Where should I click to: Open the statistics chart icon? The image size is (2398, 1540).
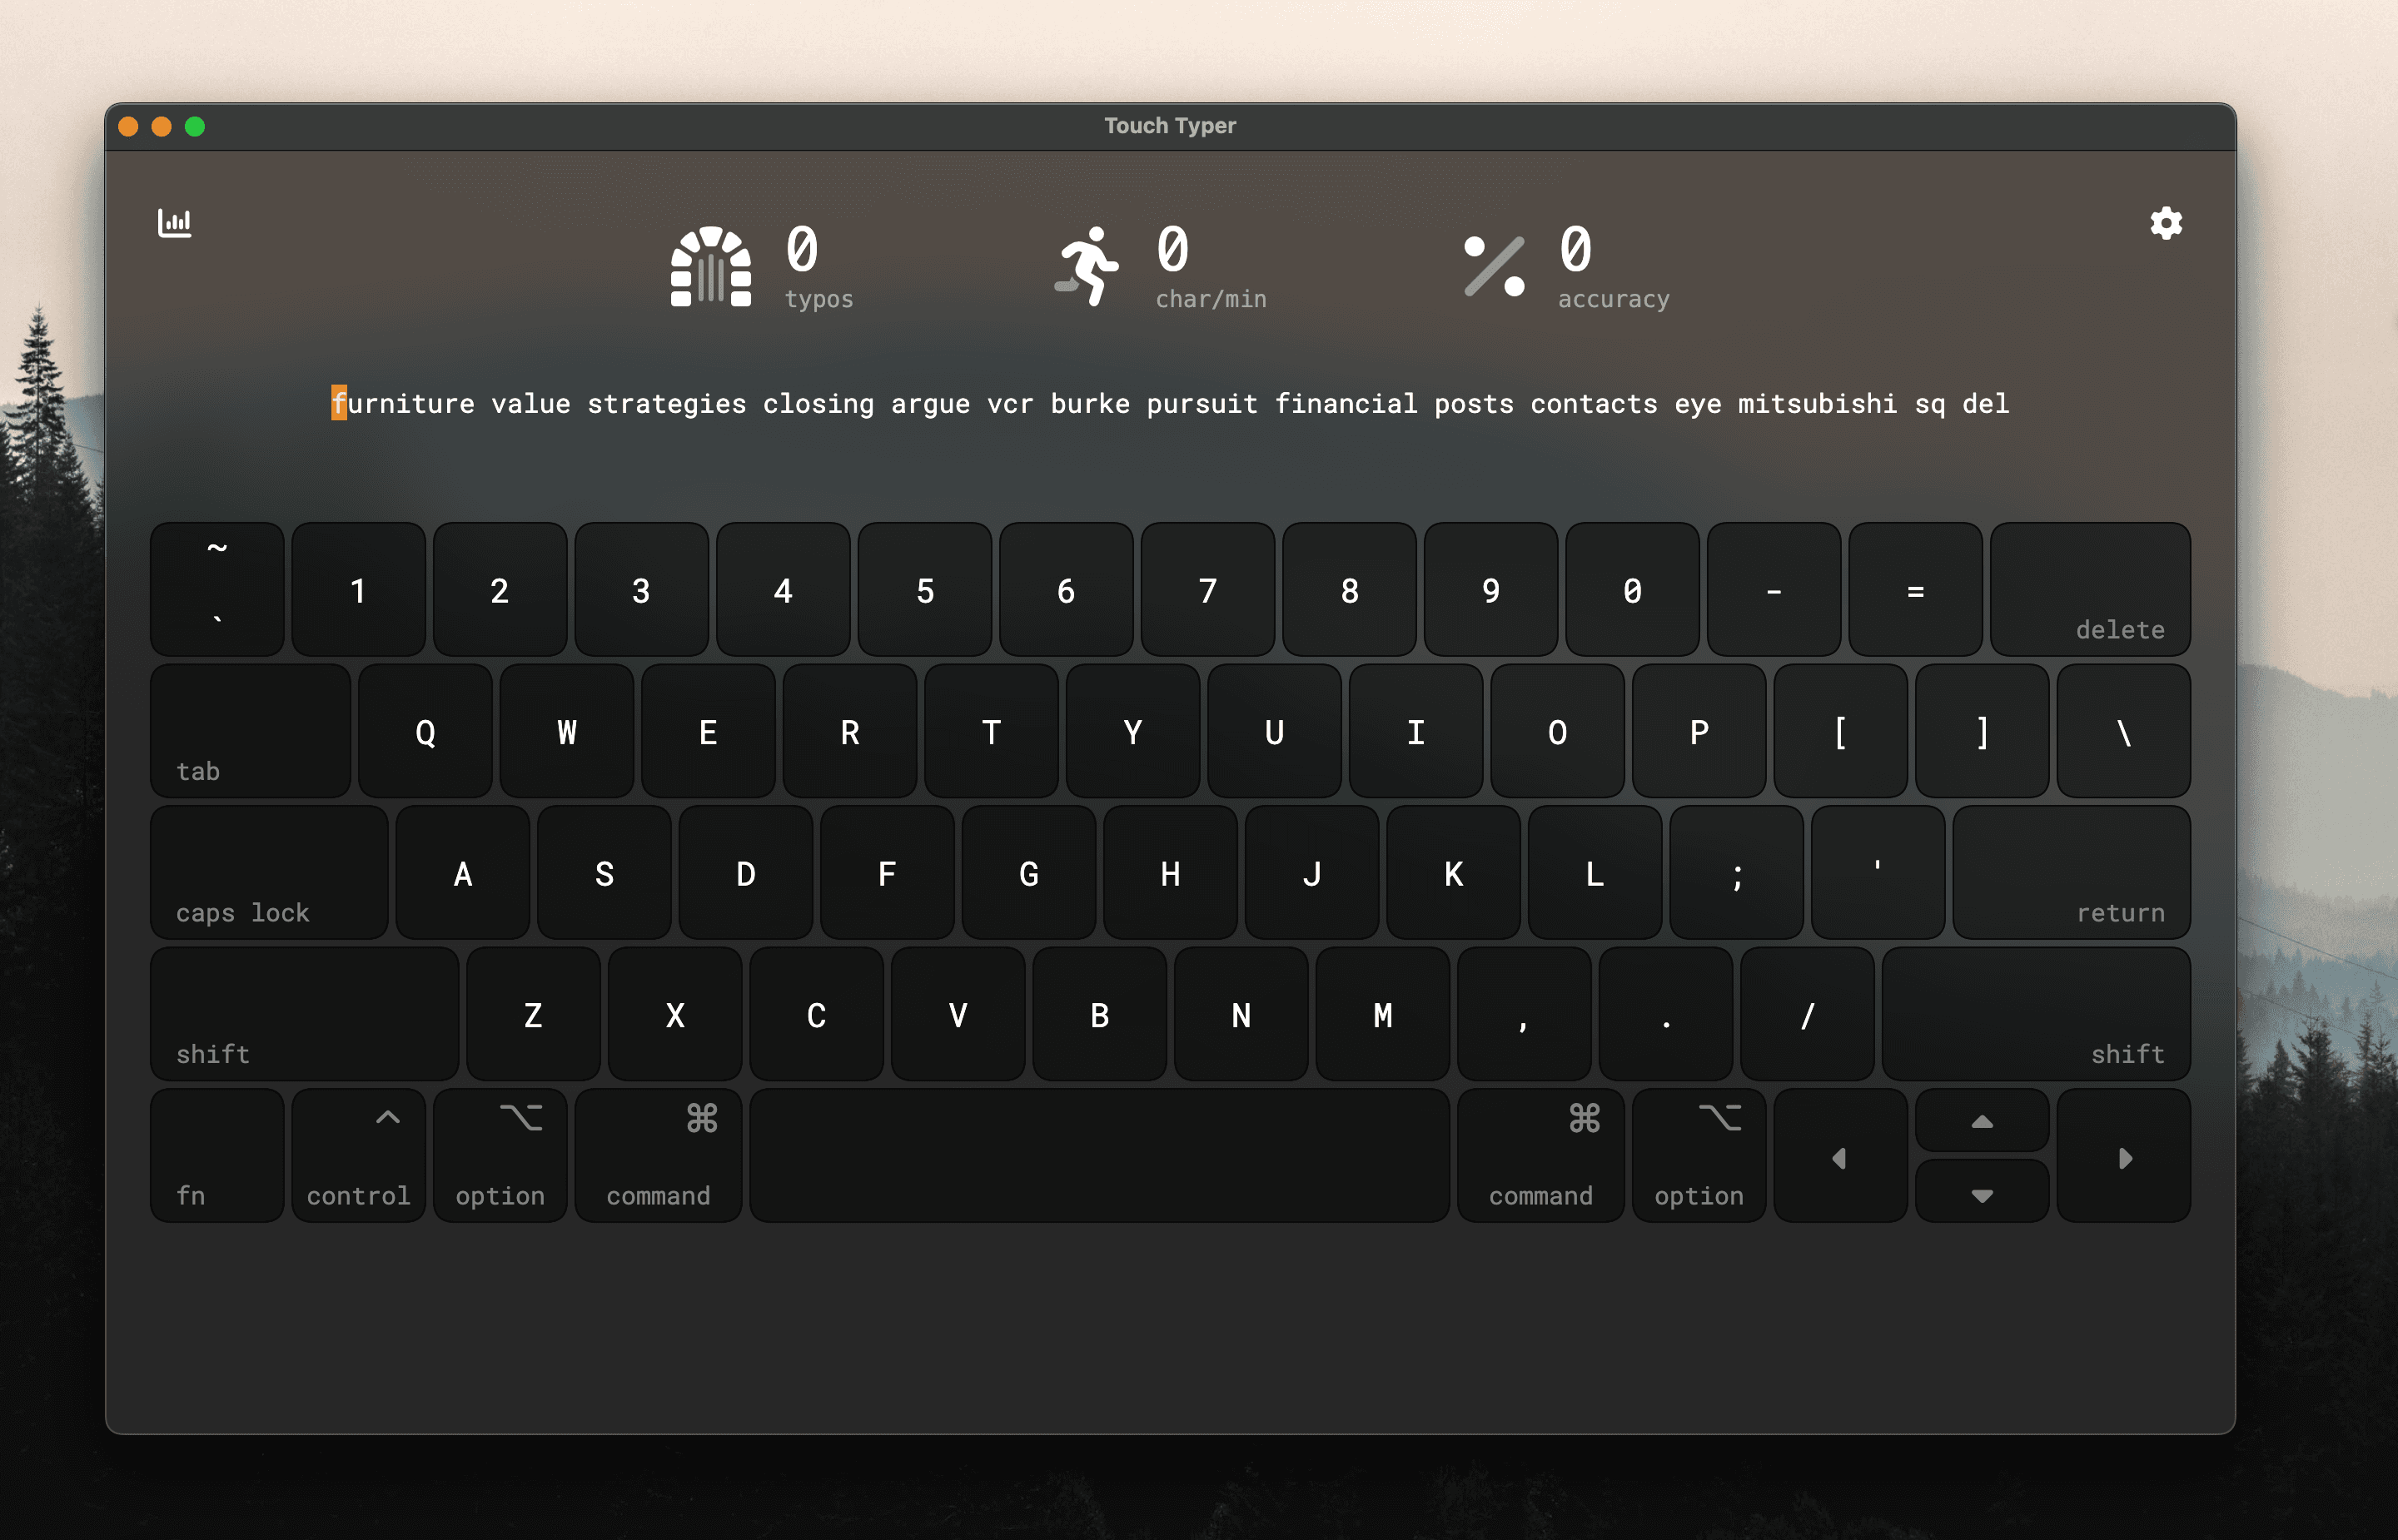click(175, 223)
